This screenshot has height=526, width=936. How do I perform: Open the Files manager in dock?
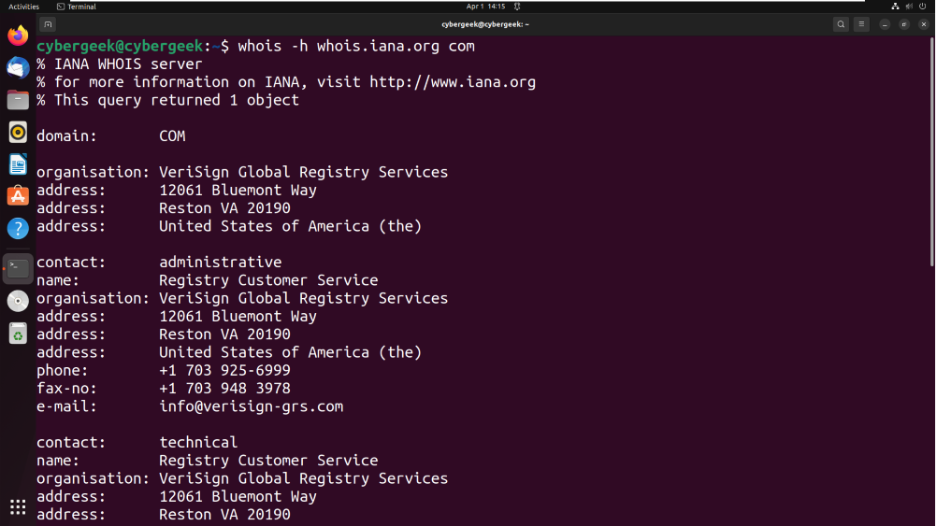pos(18,100)
